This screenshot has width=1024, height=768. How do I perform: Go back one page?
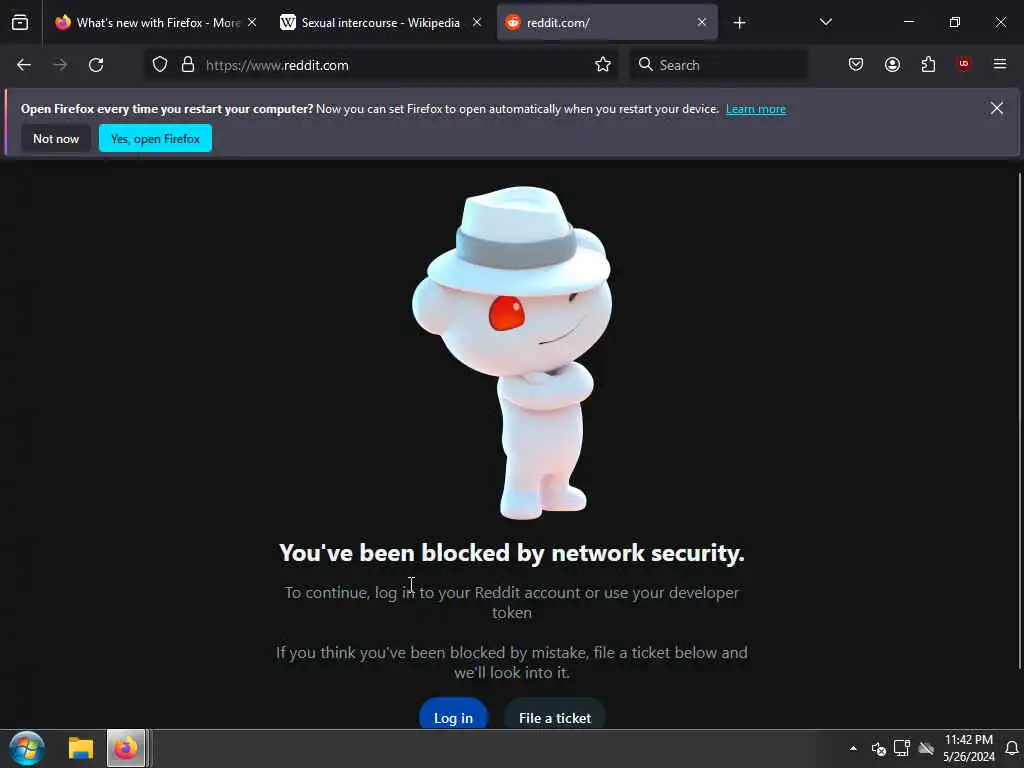24,65
